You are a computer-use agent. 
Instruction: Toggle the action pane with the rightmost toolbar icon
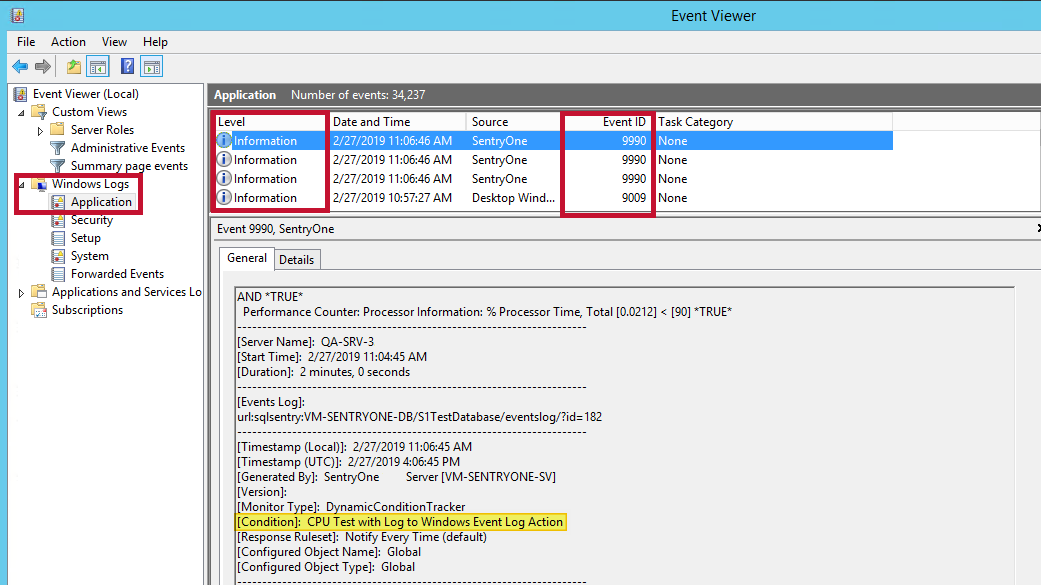(151, 66)
